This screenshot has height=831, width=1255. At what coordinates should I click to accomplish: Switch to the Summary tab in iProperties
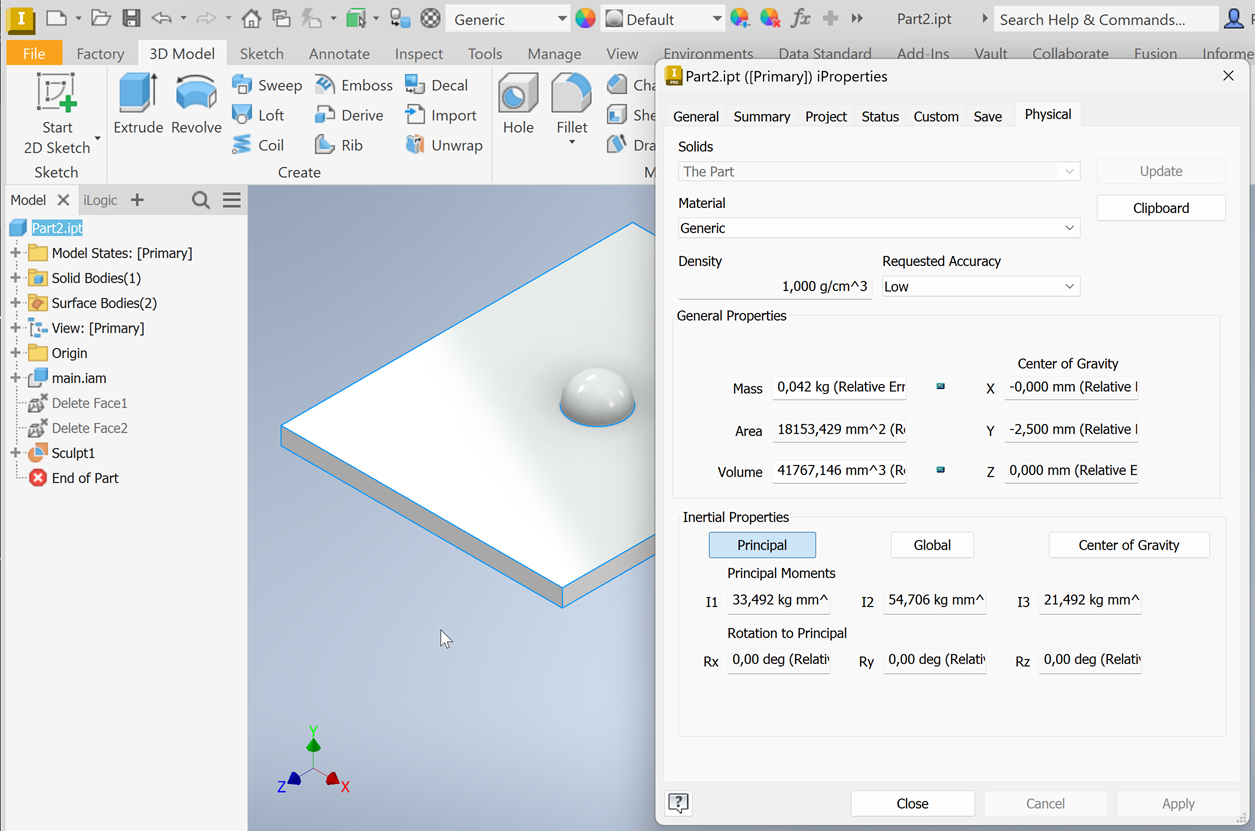761,116
